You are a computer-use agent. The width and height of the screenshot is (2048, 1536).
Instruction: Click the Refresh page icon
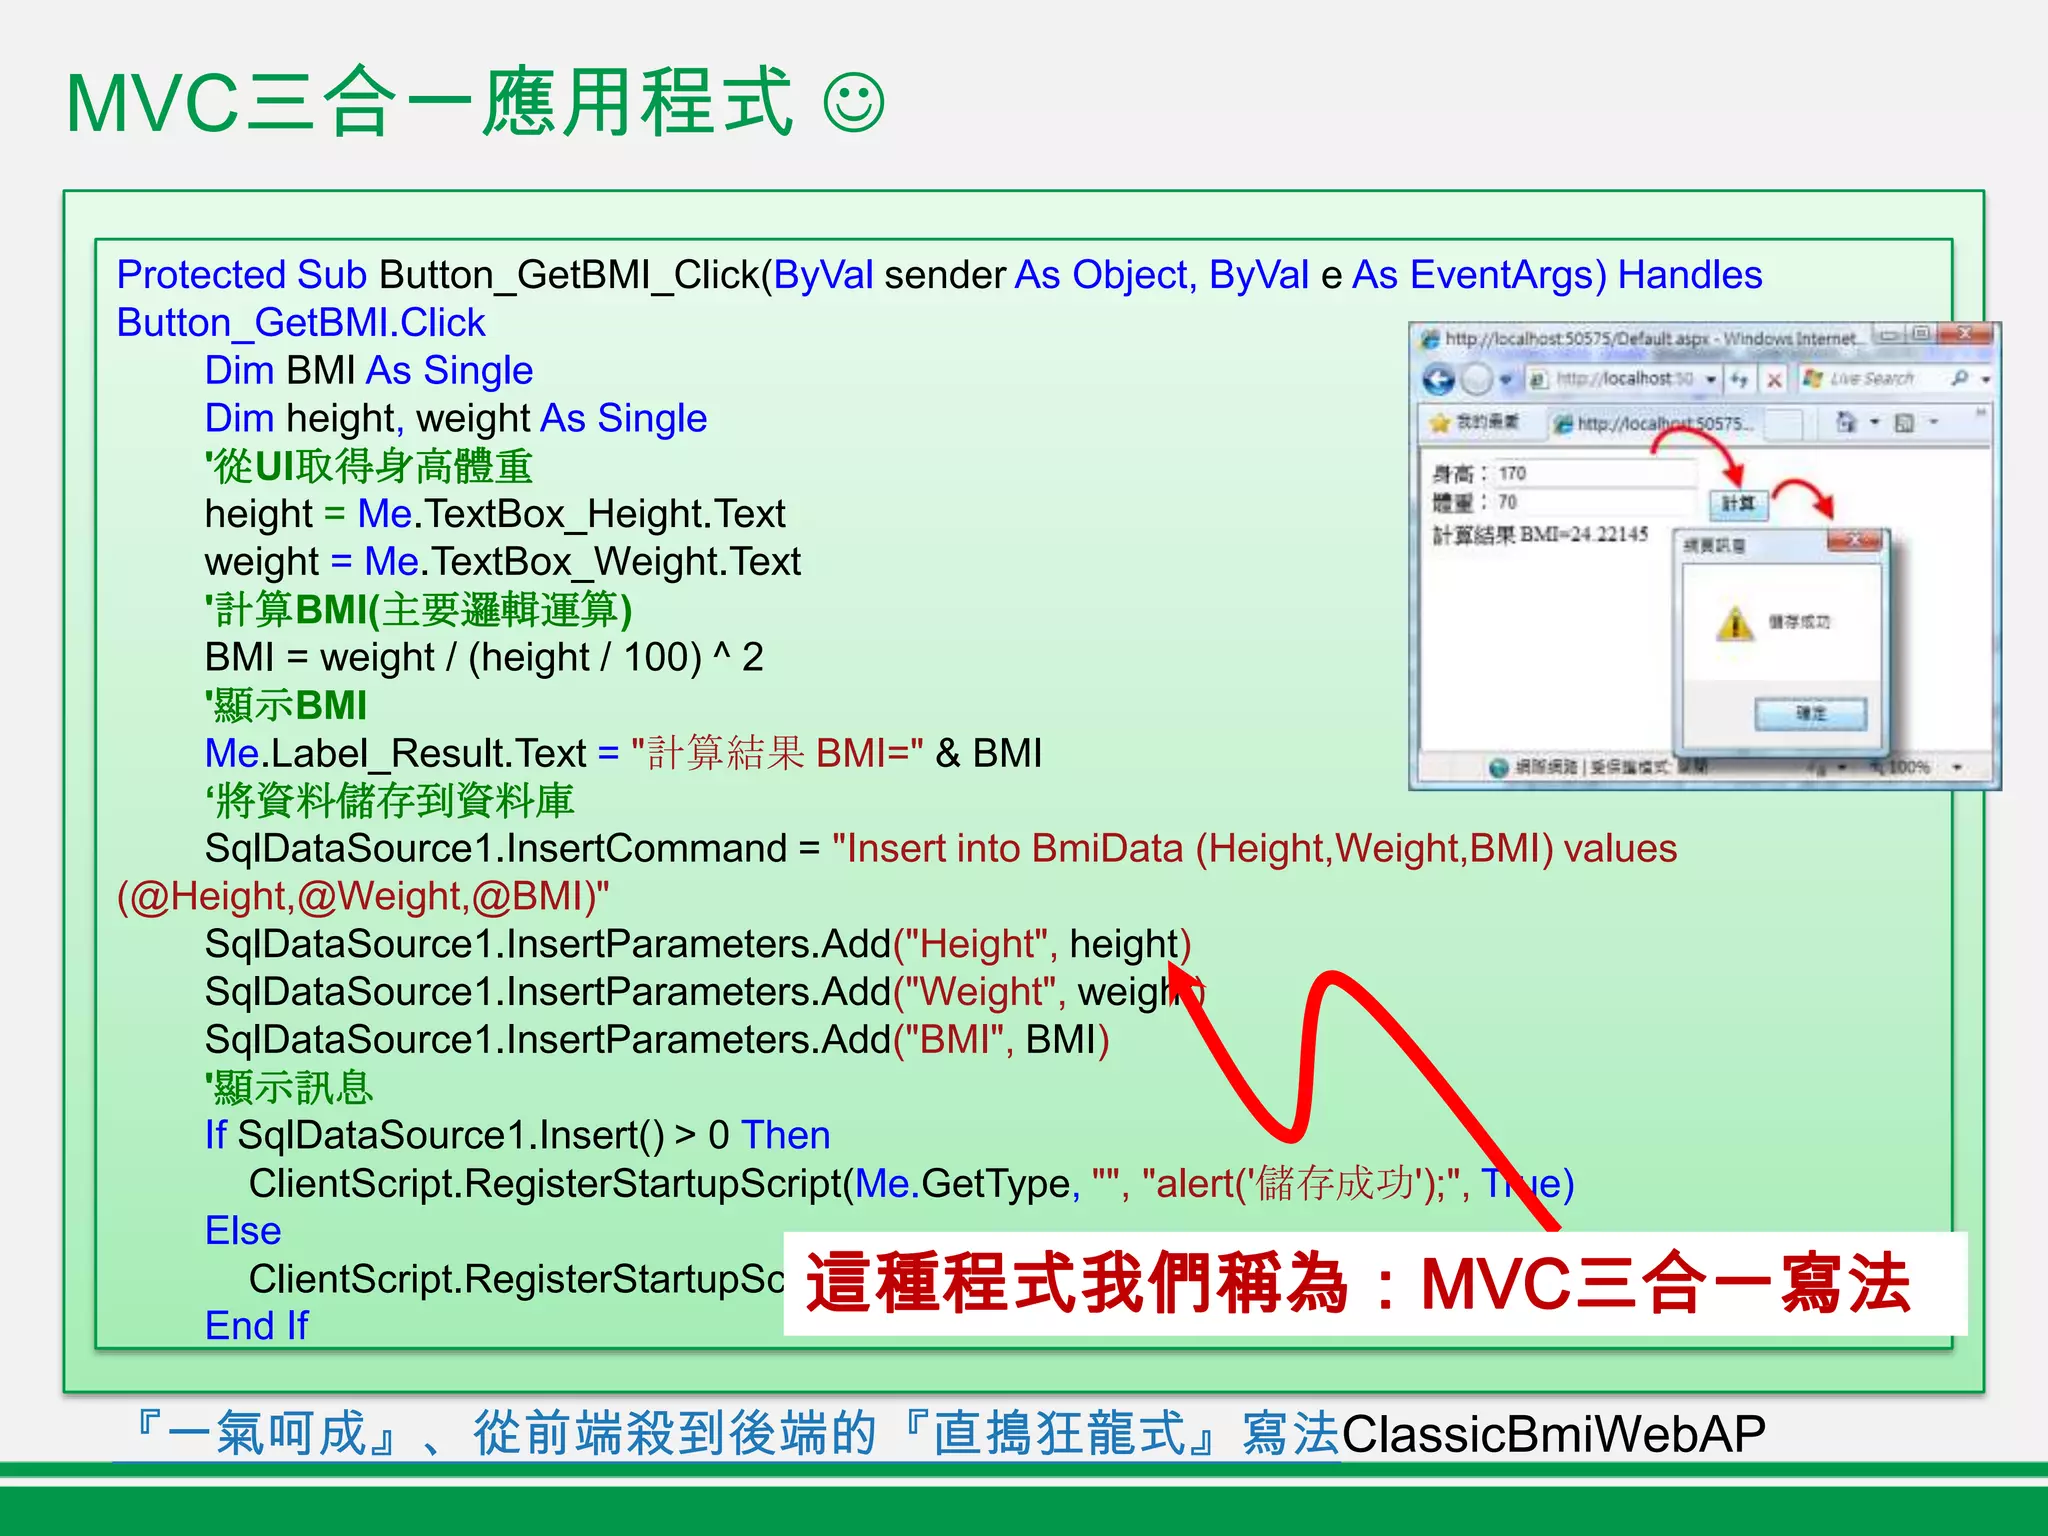pos(1740,379)
